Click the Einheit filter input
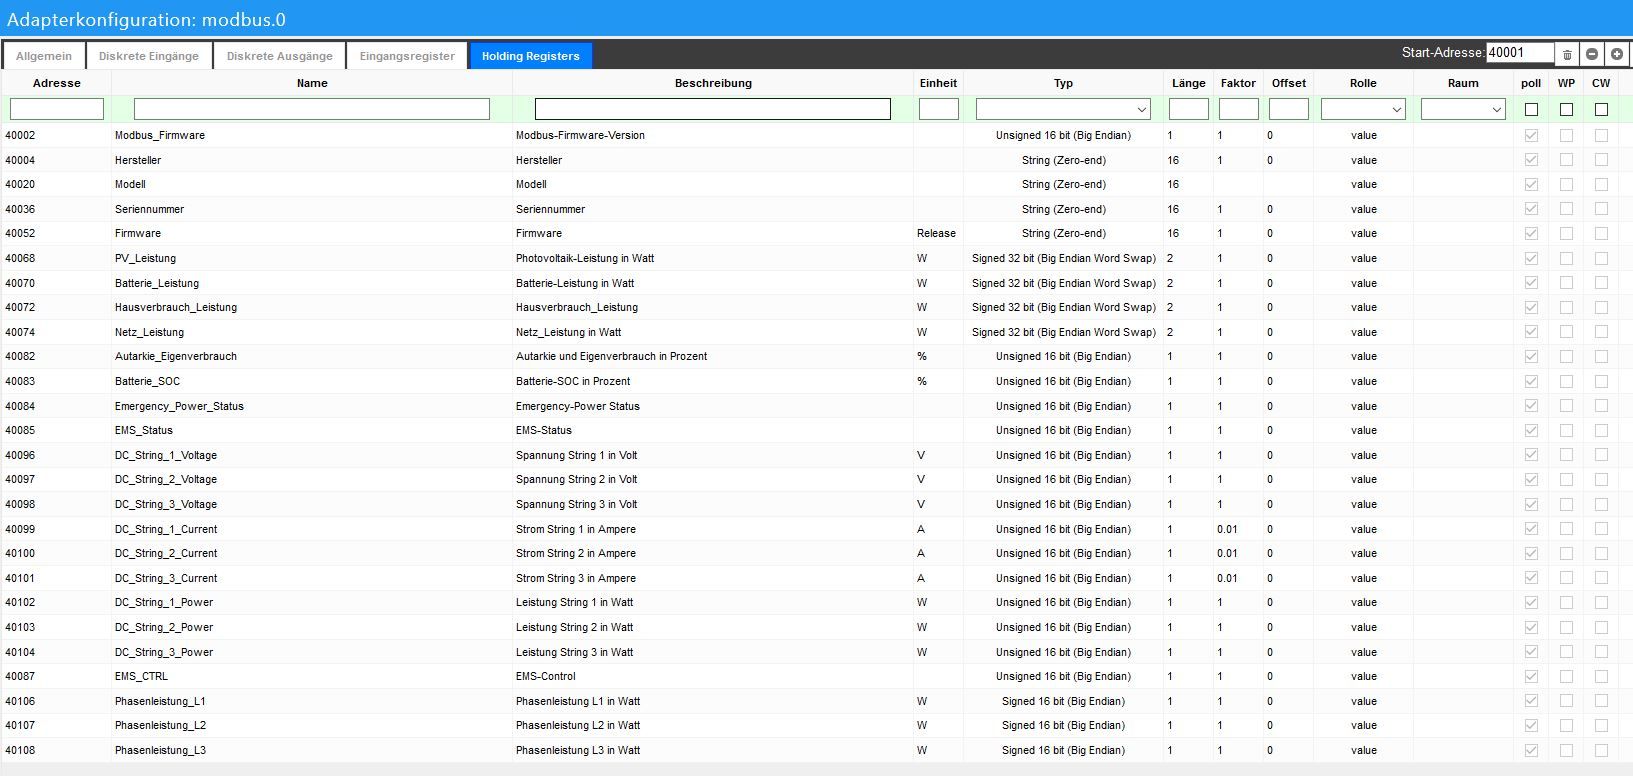Viewport: 1633px width, 776px height. [x=939, y=109]
